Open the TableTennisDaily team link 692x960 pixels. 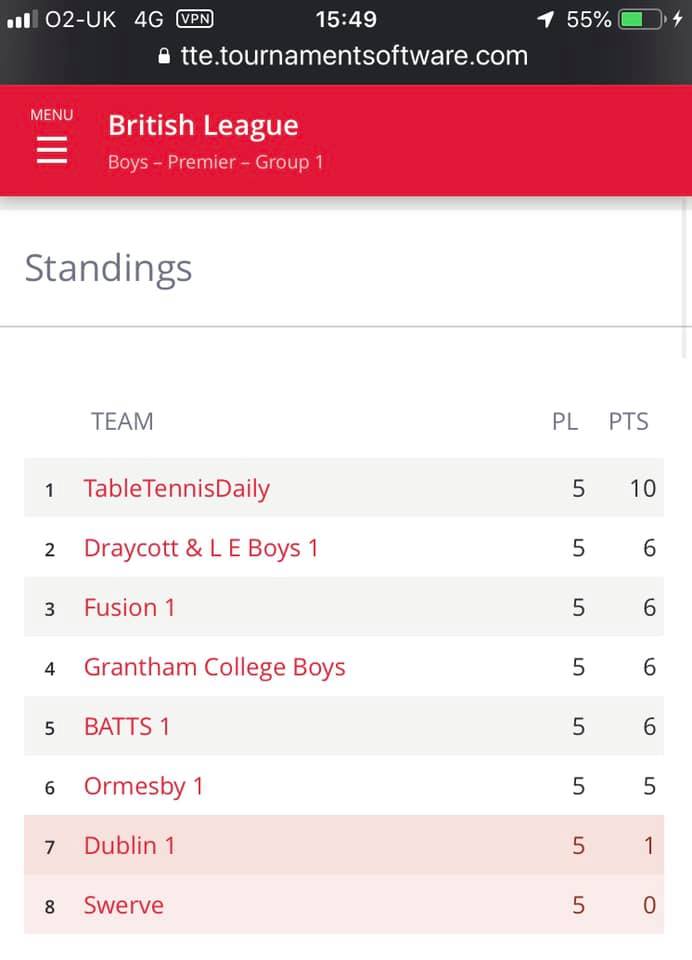click(x=177, y=488)
